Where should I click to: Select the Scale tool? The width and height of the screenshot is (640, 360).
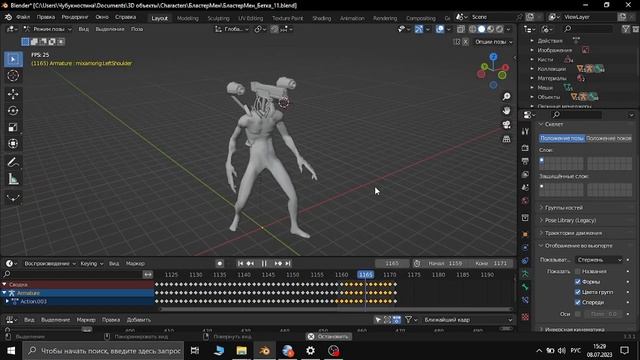pos(13,127)
